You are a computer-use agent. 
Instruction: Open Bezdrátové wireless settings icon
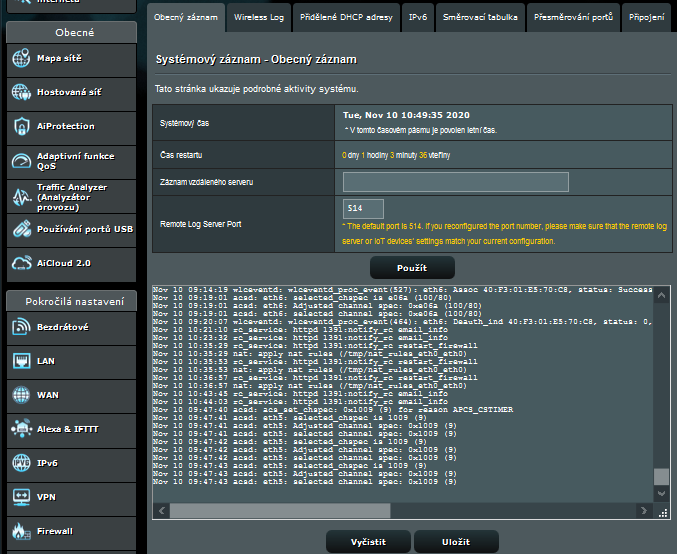click(21, 327)
